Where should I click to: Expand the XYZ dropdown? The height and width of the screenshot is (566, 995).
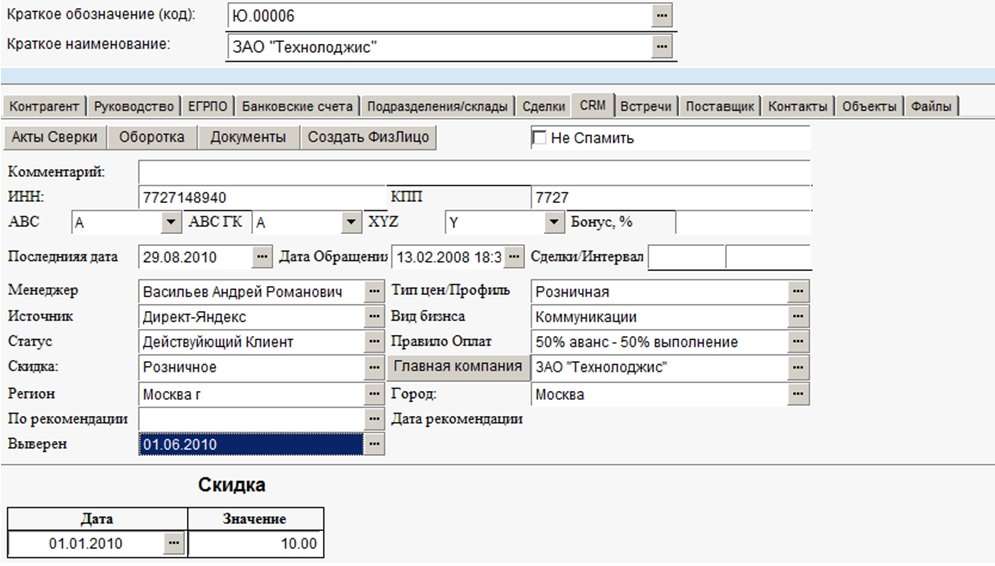[x=554, y=222]
